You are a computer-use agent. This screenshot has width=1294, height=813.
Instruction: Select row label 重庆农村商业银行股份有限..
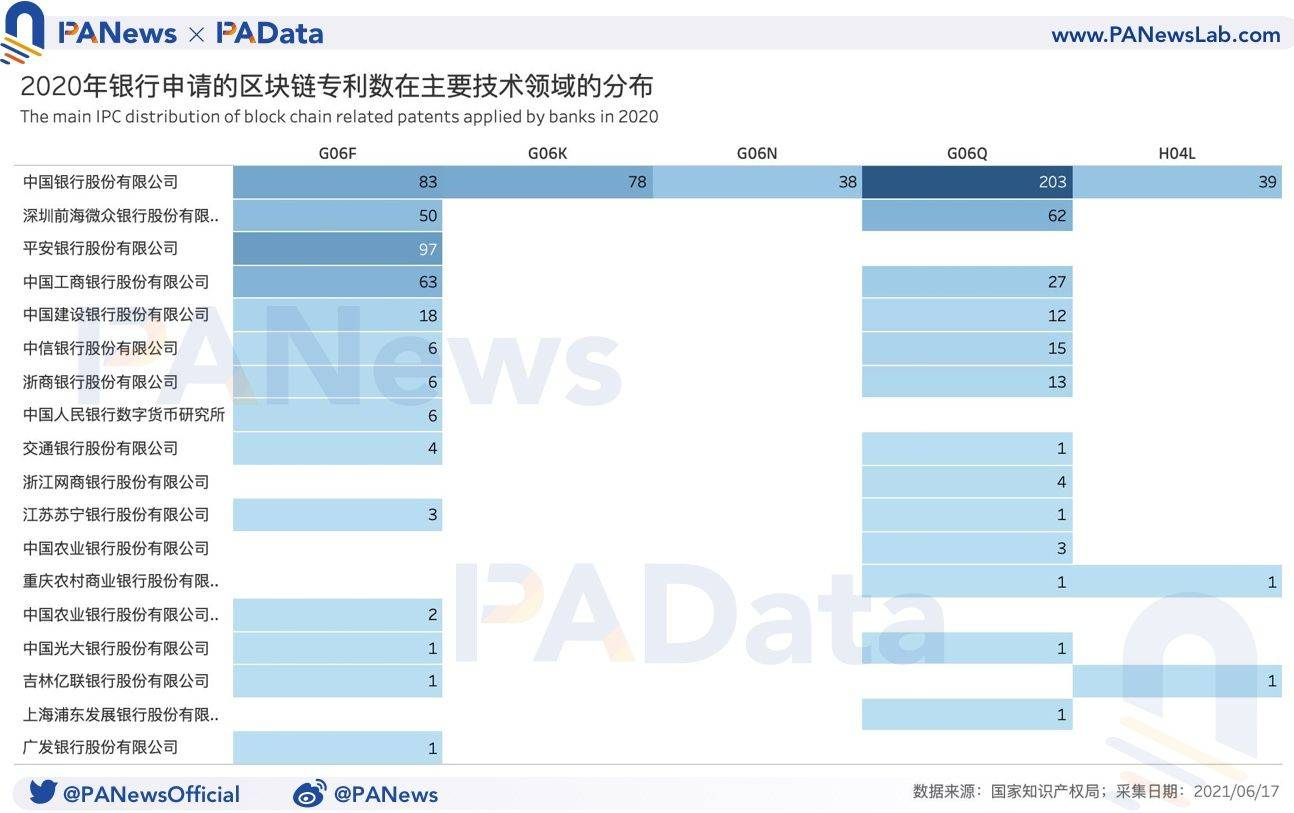(121, 581)
